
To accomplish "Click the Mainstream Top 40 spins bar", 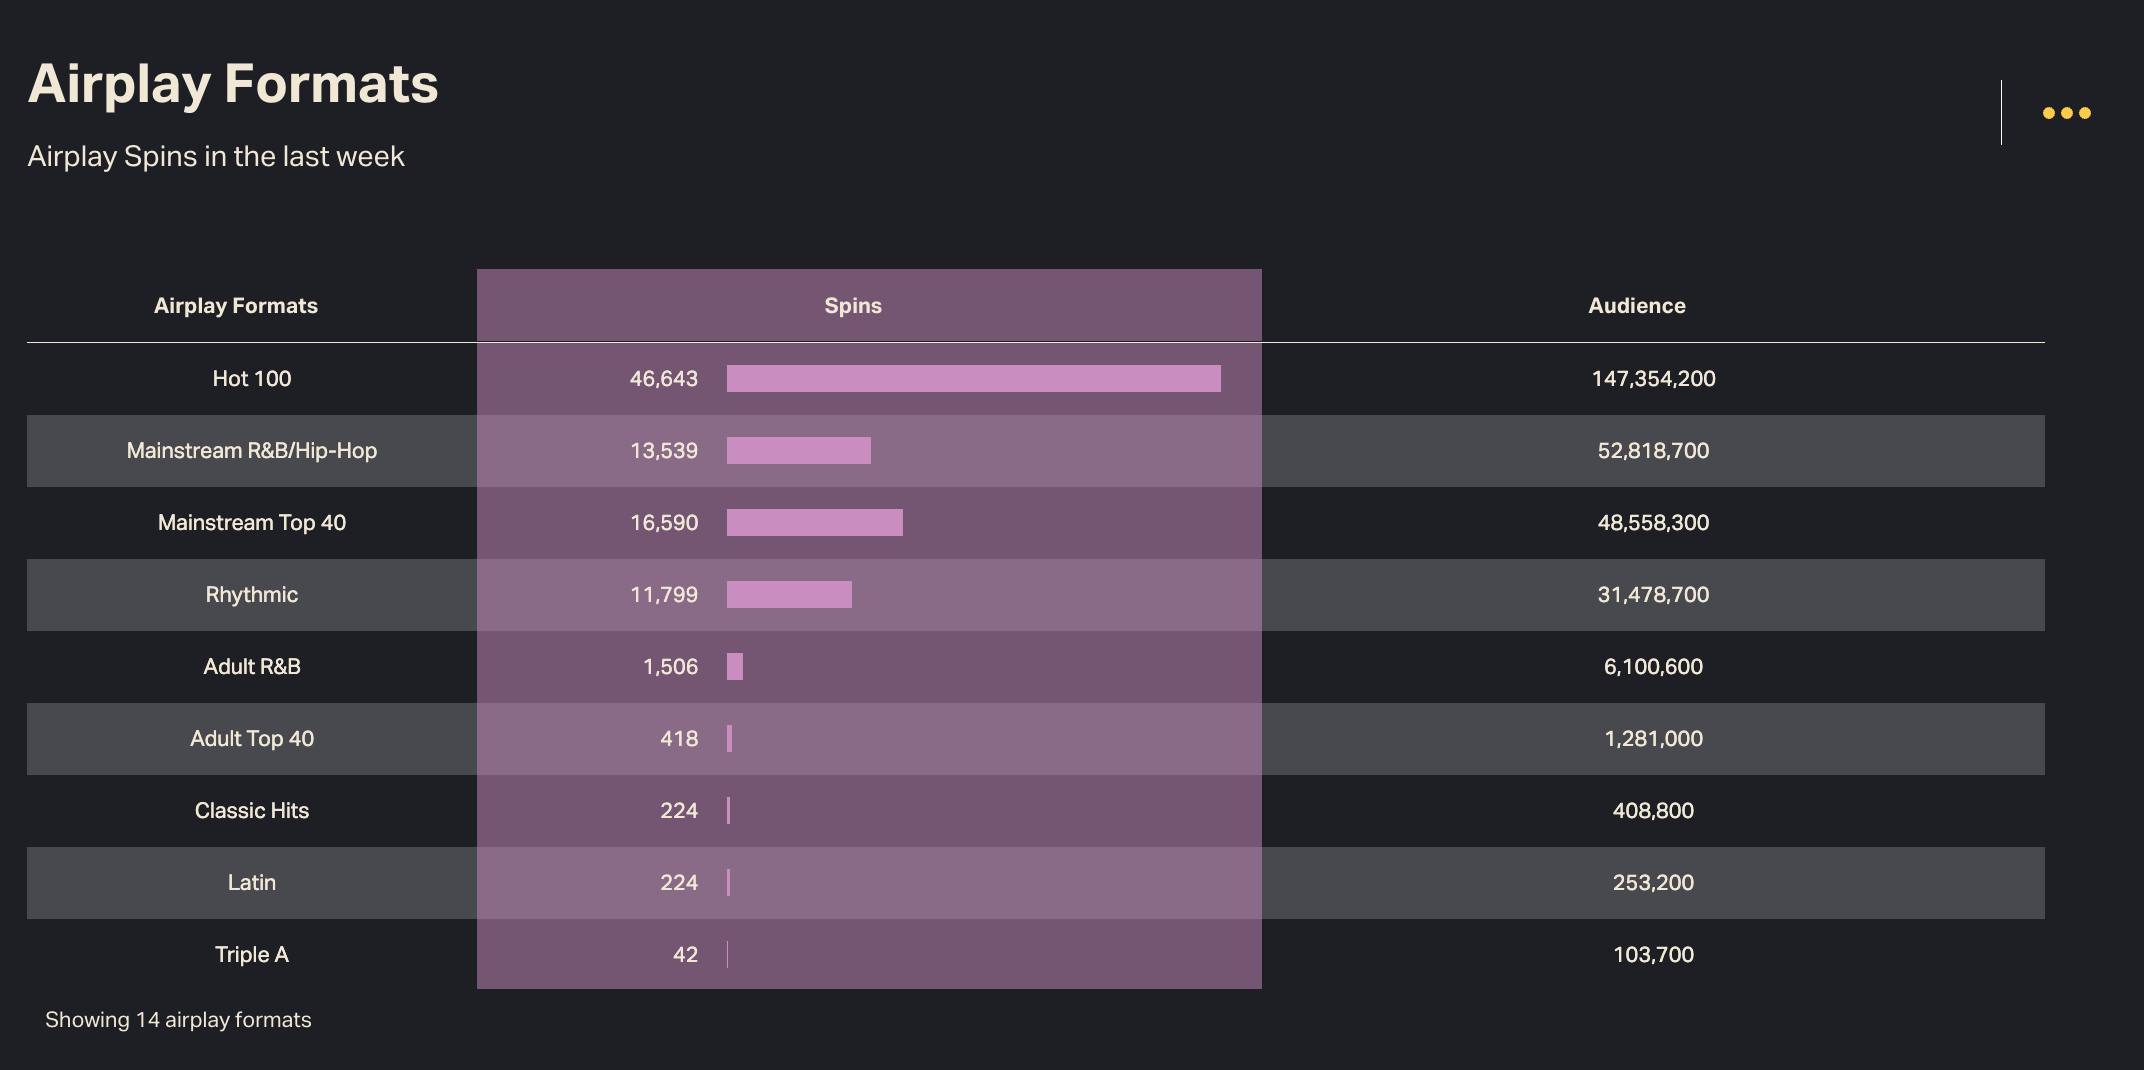I will (814, 523).
